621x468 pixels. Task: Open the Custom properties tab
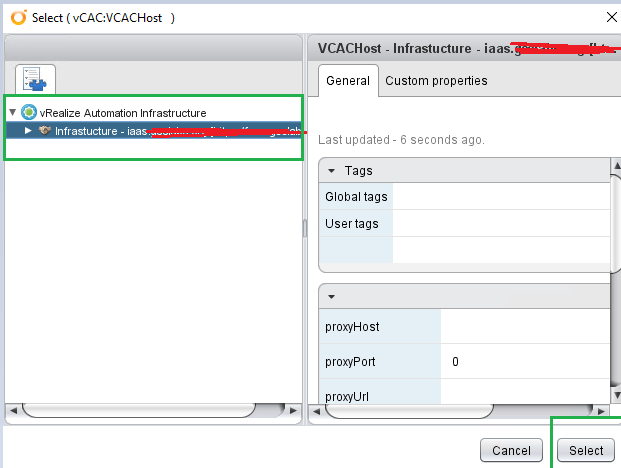436,81
